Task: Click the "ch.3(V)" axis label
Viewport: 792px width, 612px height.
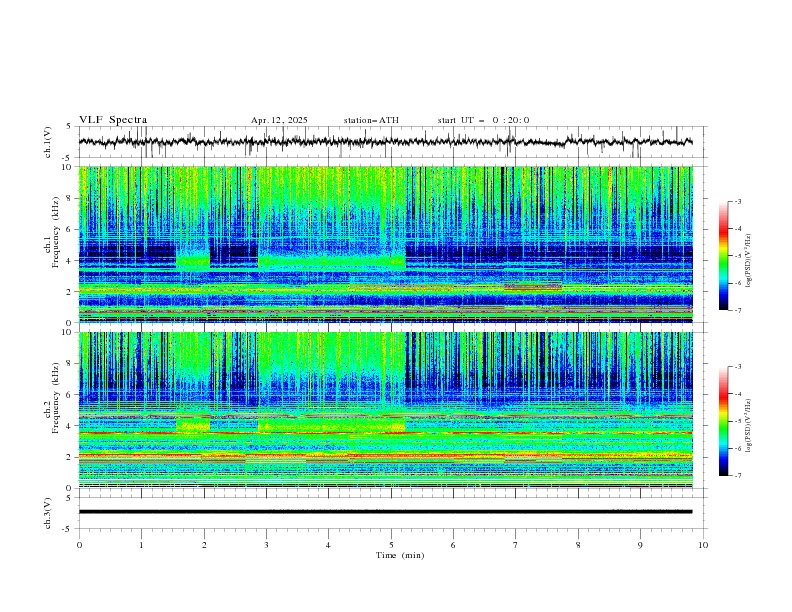Action: [48, 513]
